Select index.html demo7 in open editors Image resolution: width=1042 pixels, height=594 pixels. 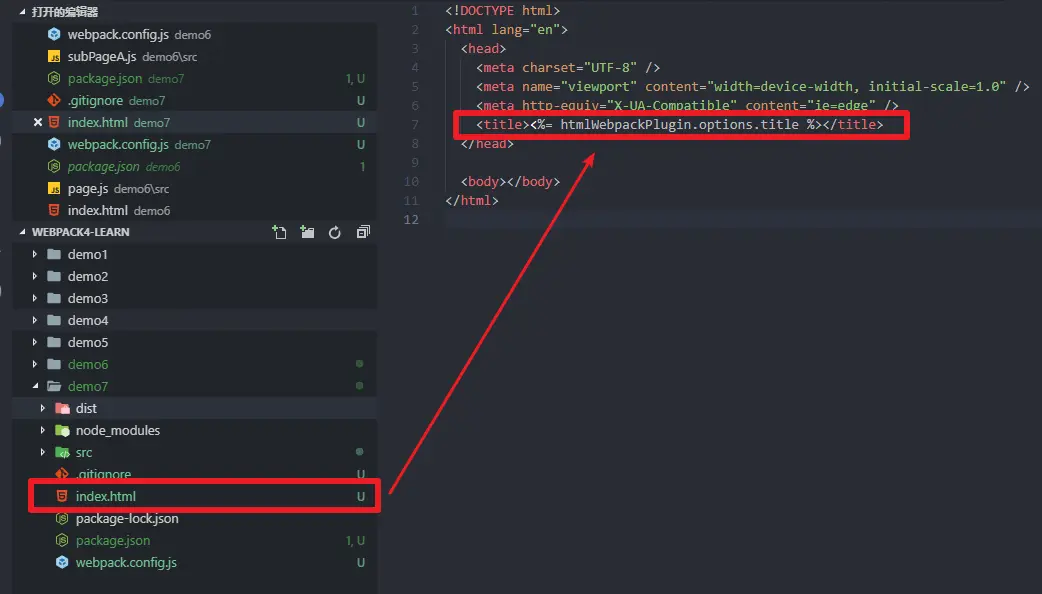click(x=195, y=122)
